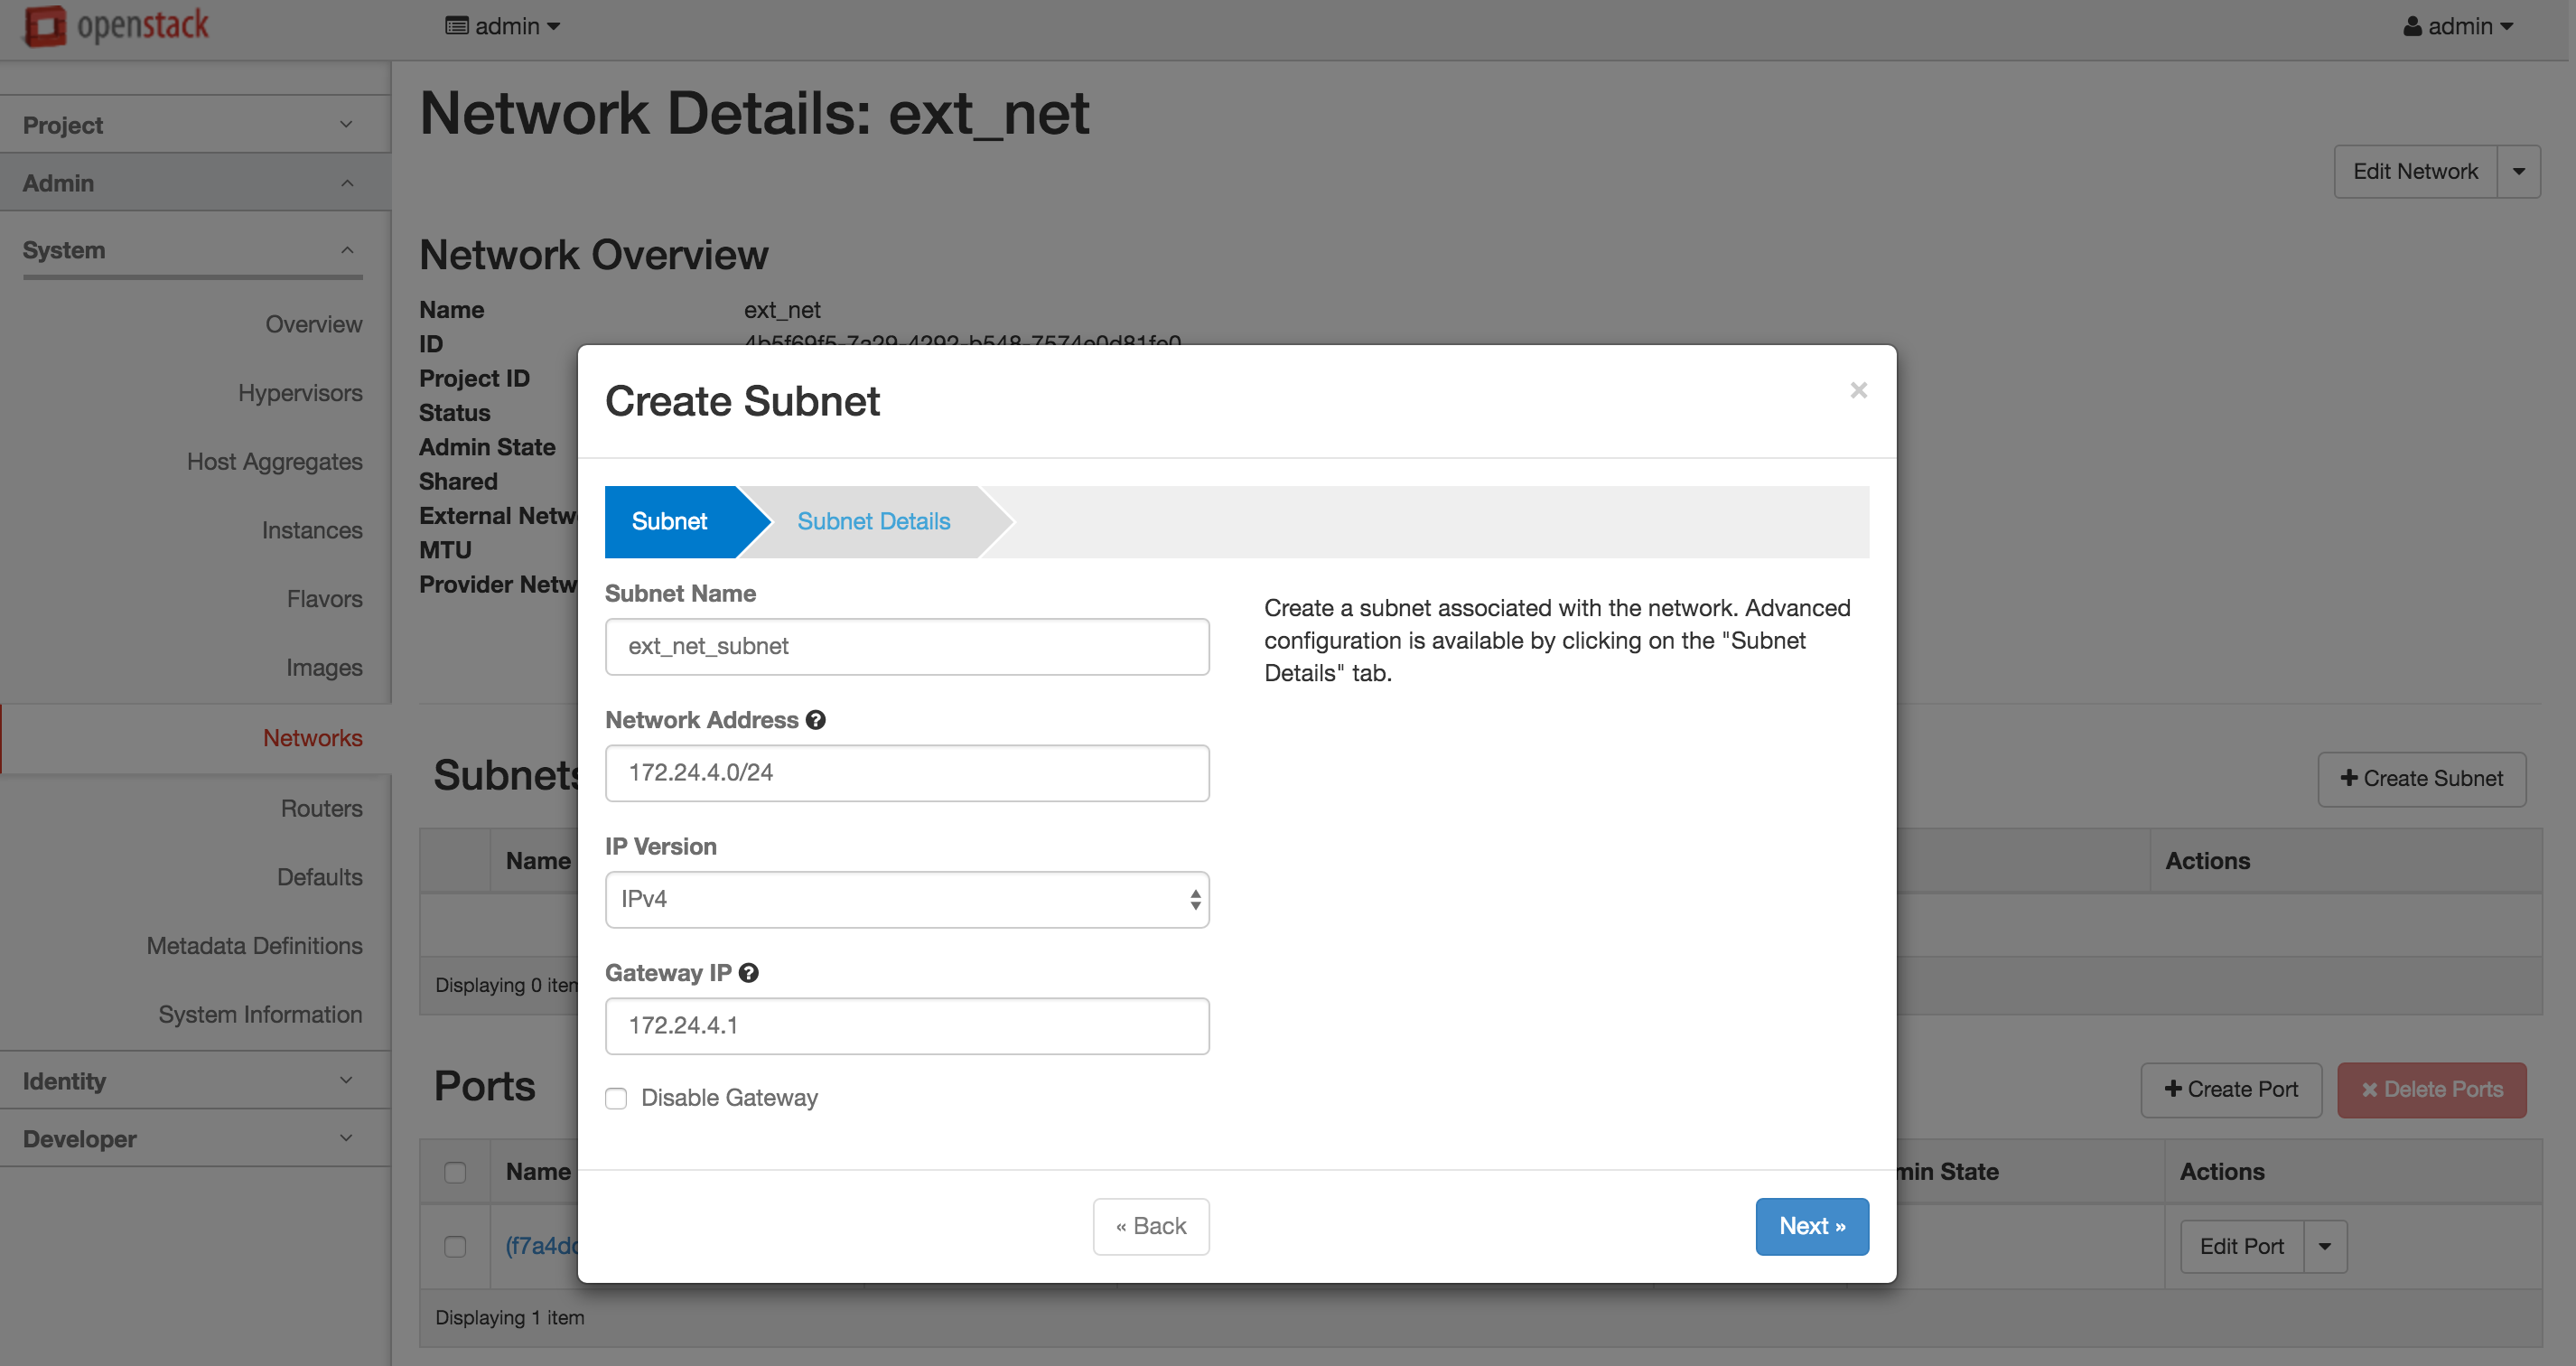This screenshot has width=2576, height=1366.
Task: Click the Back button
Action: click(x=1150, y=1226)
